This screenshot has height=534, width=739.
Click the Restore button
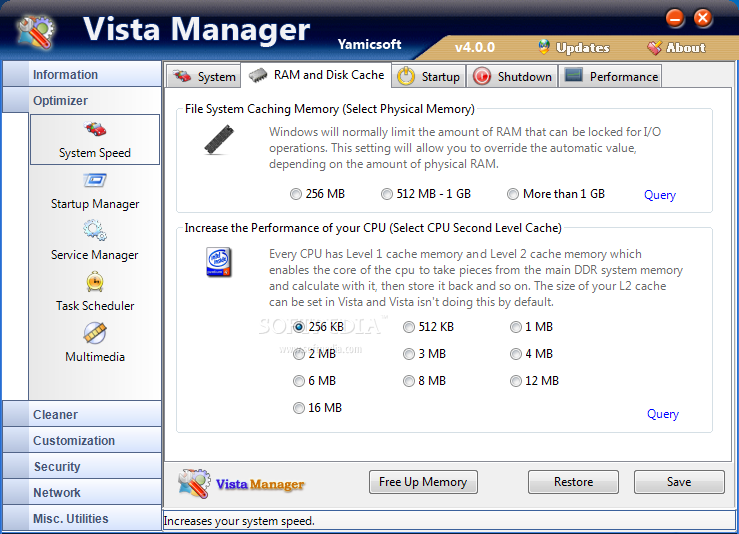pyautogui.click(x=573, y=482)
